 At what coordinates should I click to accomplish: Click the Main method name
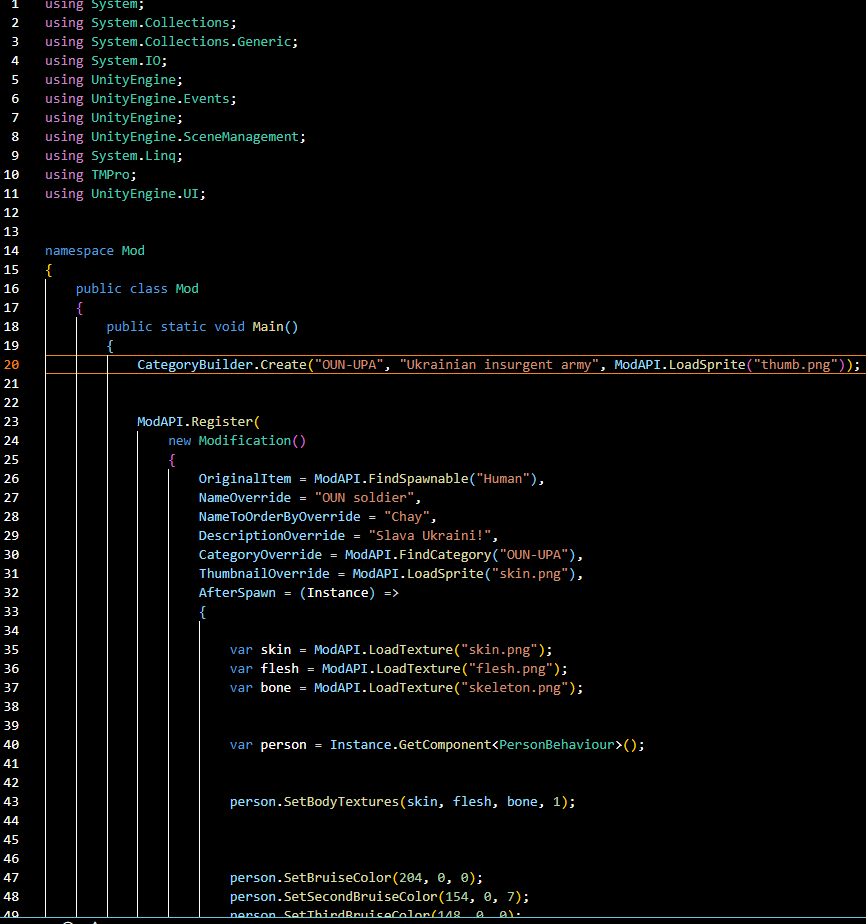pyautogui.click(x=267, y=327)
